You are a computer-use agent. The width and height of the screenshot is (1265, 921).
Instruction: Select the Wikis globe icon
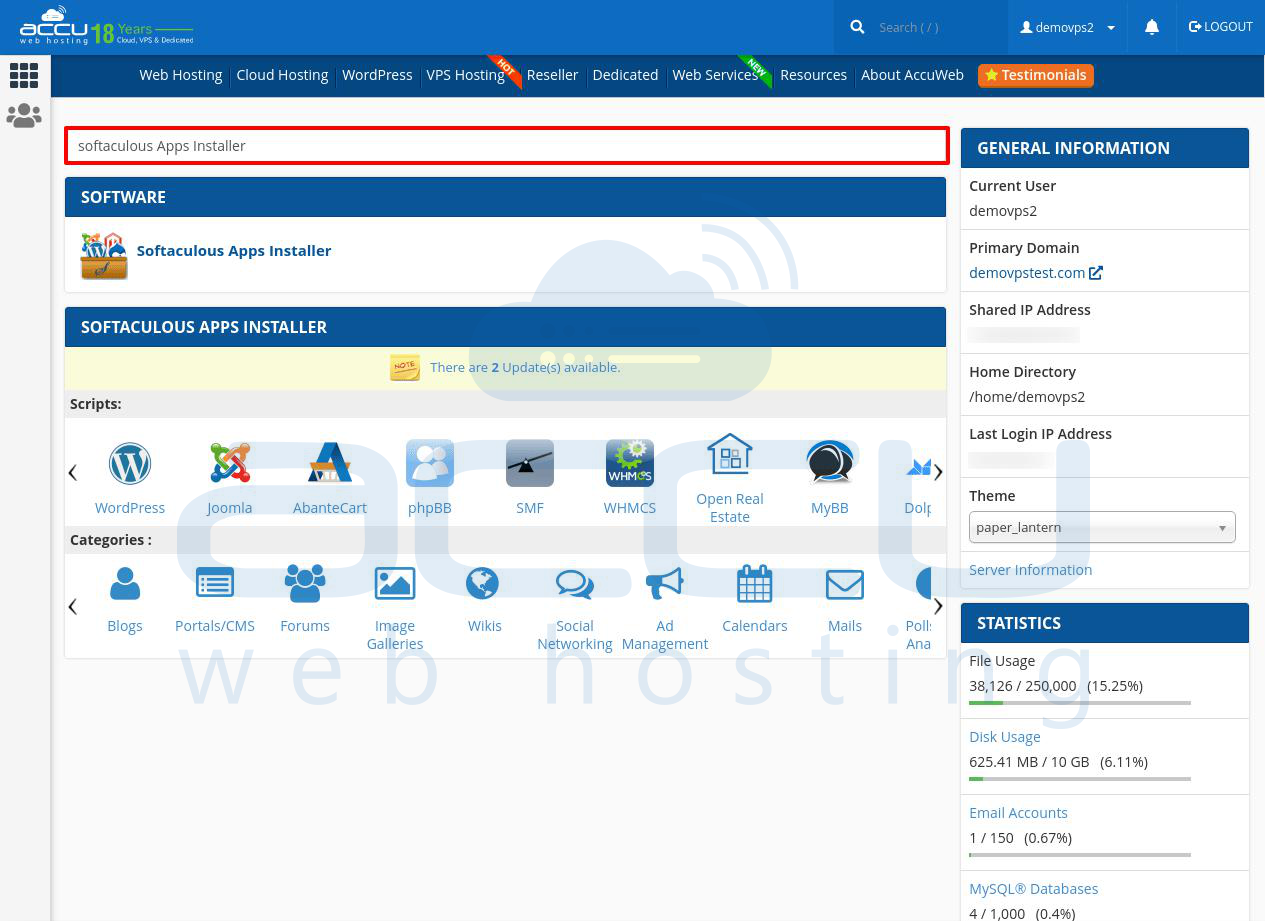483,584
